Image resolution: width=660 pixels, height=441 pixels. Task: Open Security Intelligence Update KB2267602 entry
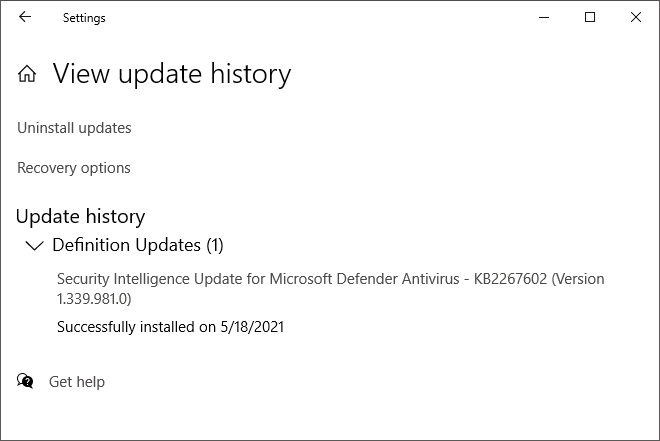[330, 289]
